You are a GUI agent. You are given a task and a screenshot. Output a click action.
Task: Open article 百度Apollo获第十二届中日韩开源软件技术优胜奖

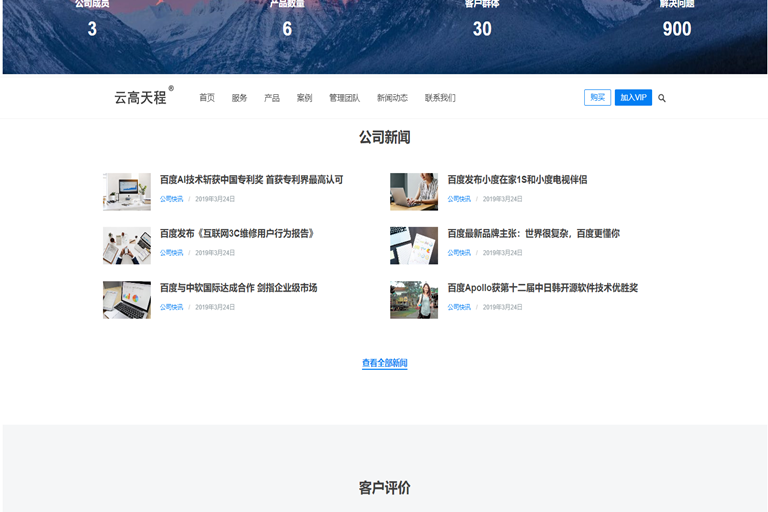(x=543, y=288)
